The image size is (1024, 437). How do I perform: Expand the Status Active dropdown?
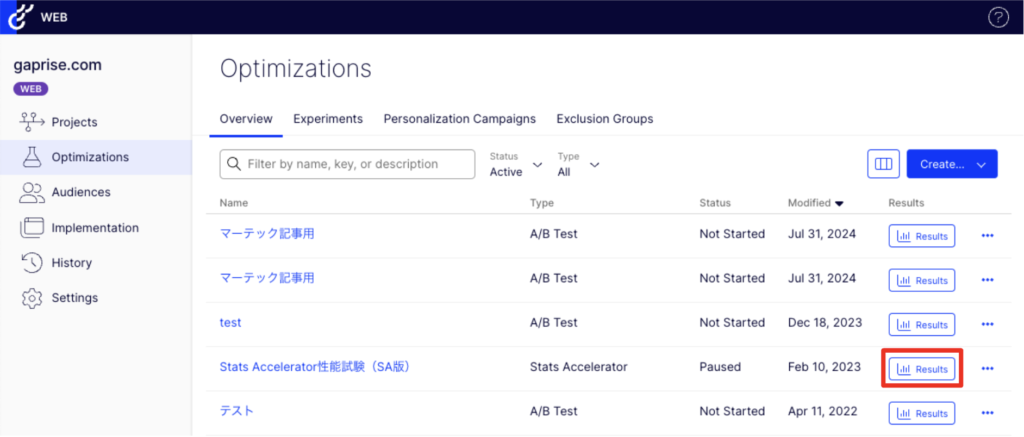pyautogui.click(x=516, y=164)
